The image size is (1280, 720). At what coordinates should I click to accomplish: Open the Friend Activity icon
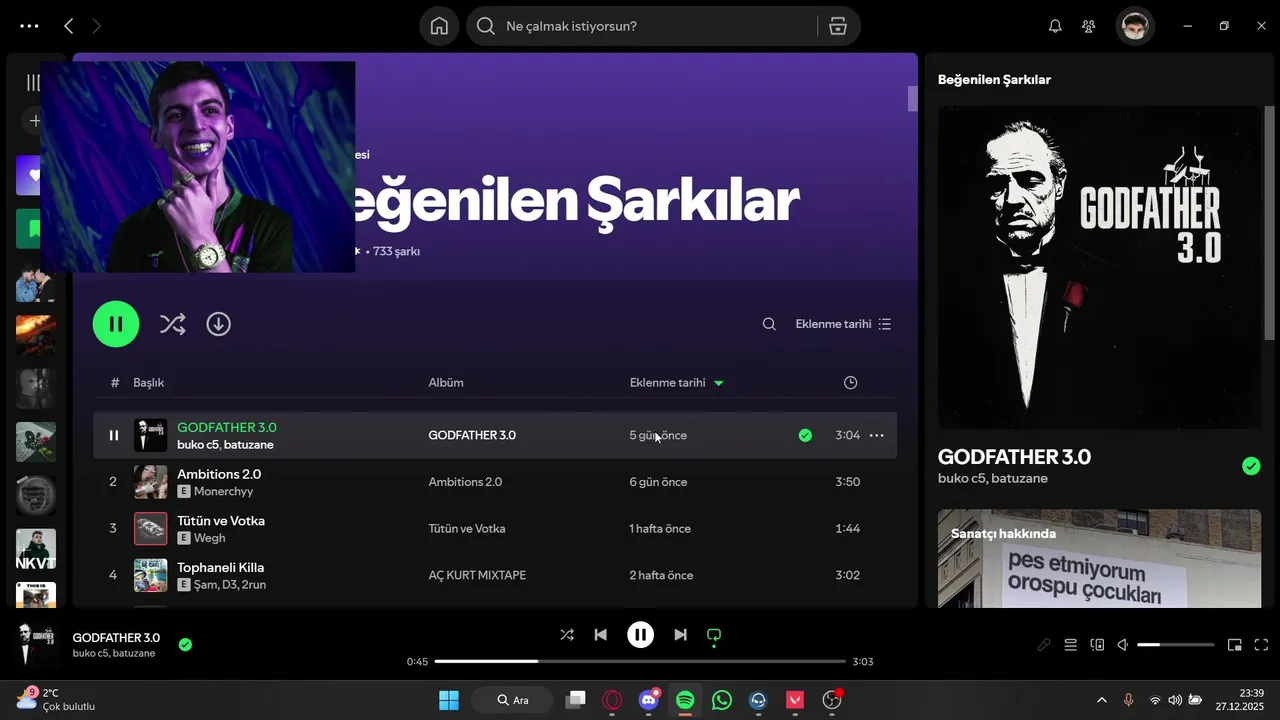coord(1089,26)
